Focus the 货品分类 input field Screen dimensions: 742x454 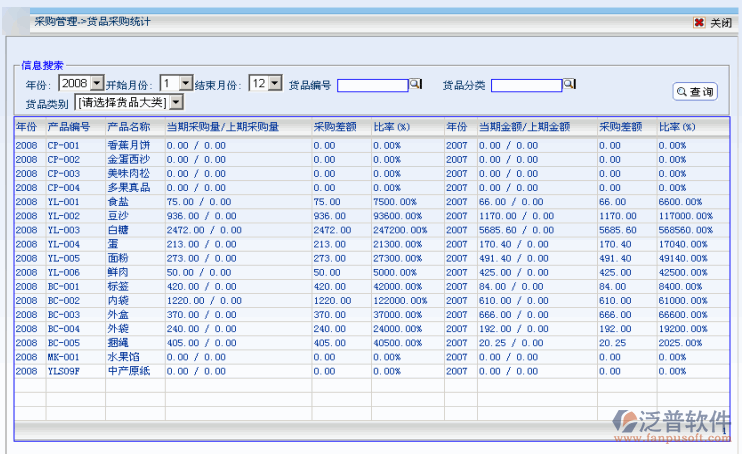tap(526, 86)
